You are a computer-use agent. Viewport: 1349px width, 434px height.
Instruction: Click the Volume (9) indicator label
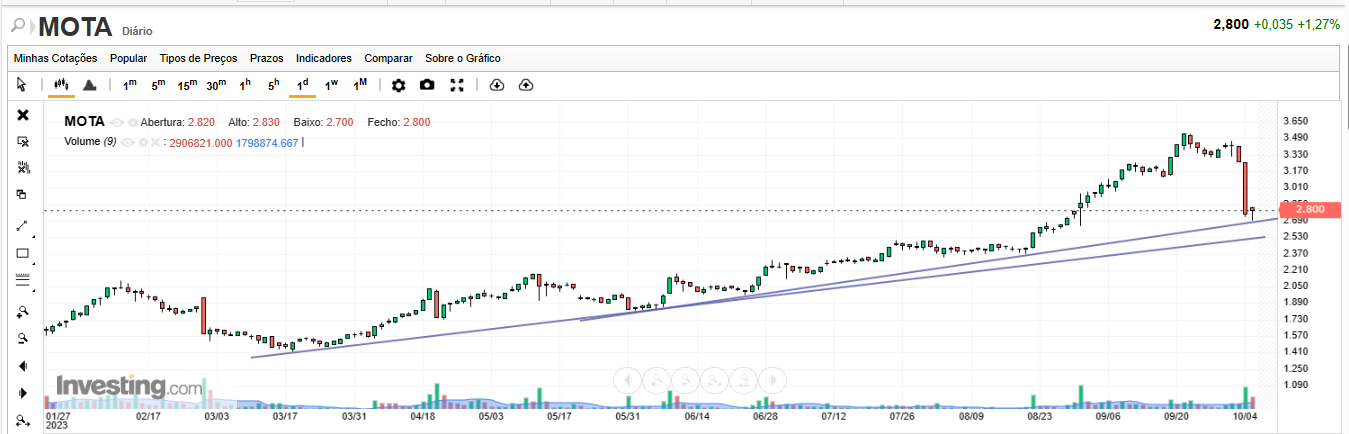[91, 142]
